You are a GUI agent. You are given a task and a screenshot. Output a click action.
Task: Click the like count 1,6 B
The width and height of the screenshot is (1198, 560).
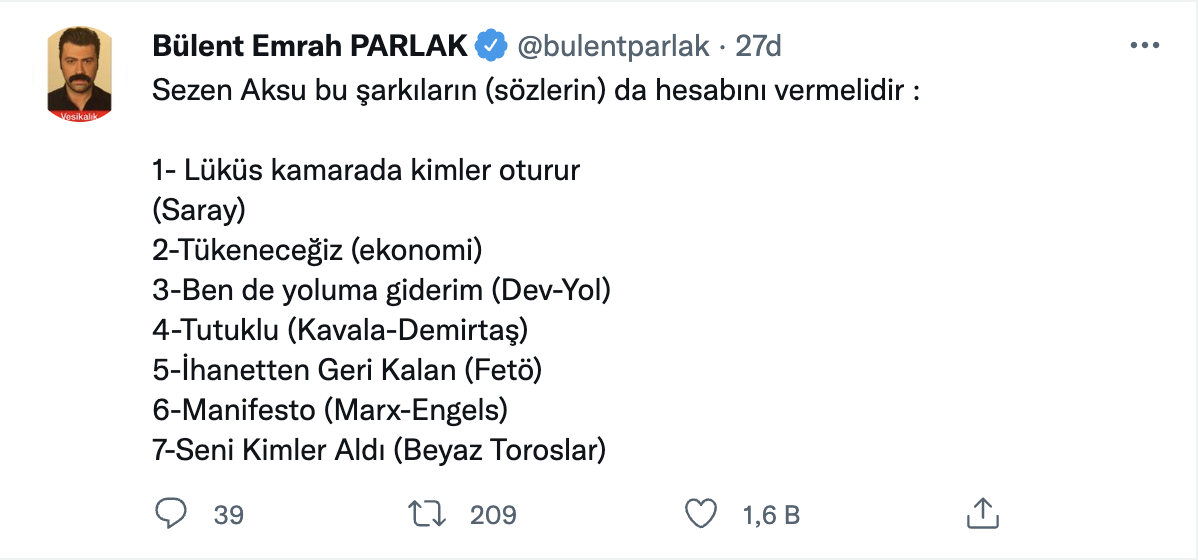pyautogui.click(x=771, y=515)
